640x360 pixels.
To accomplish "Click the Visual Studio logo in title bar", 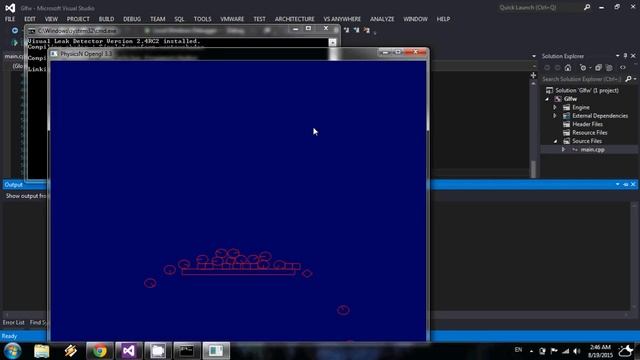I will click(x=10, y=8).
